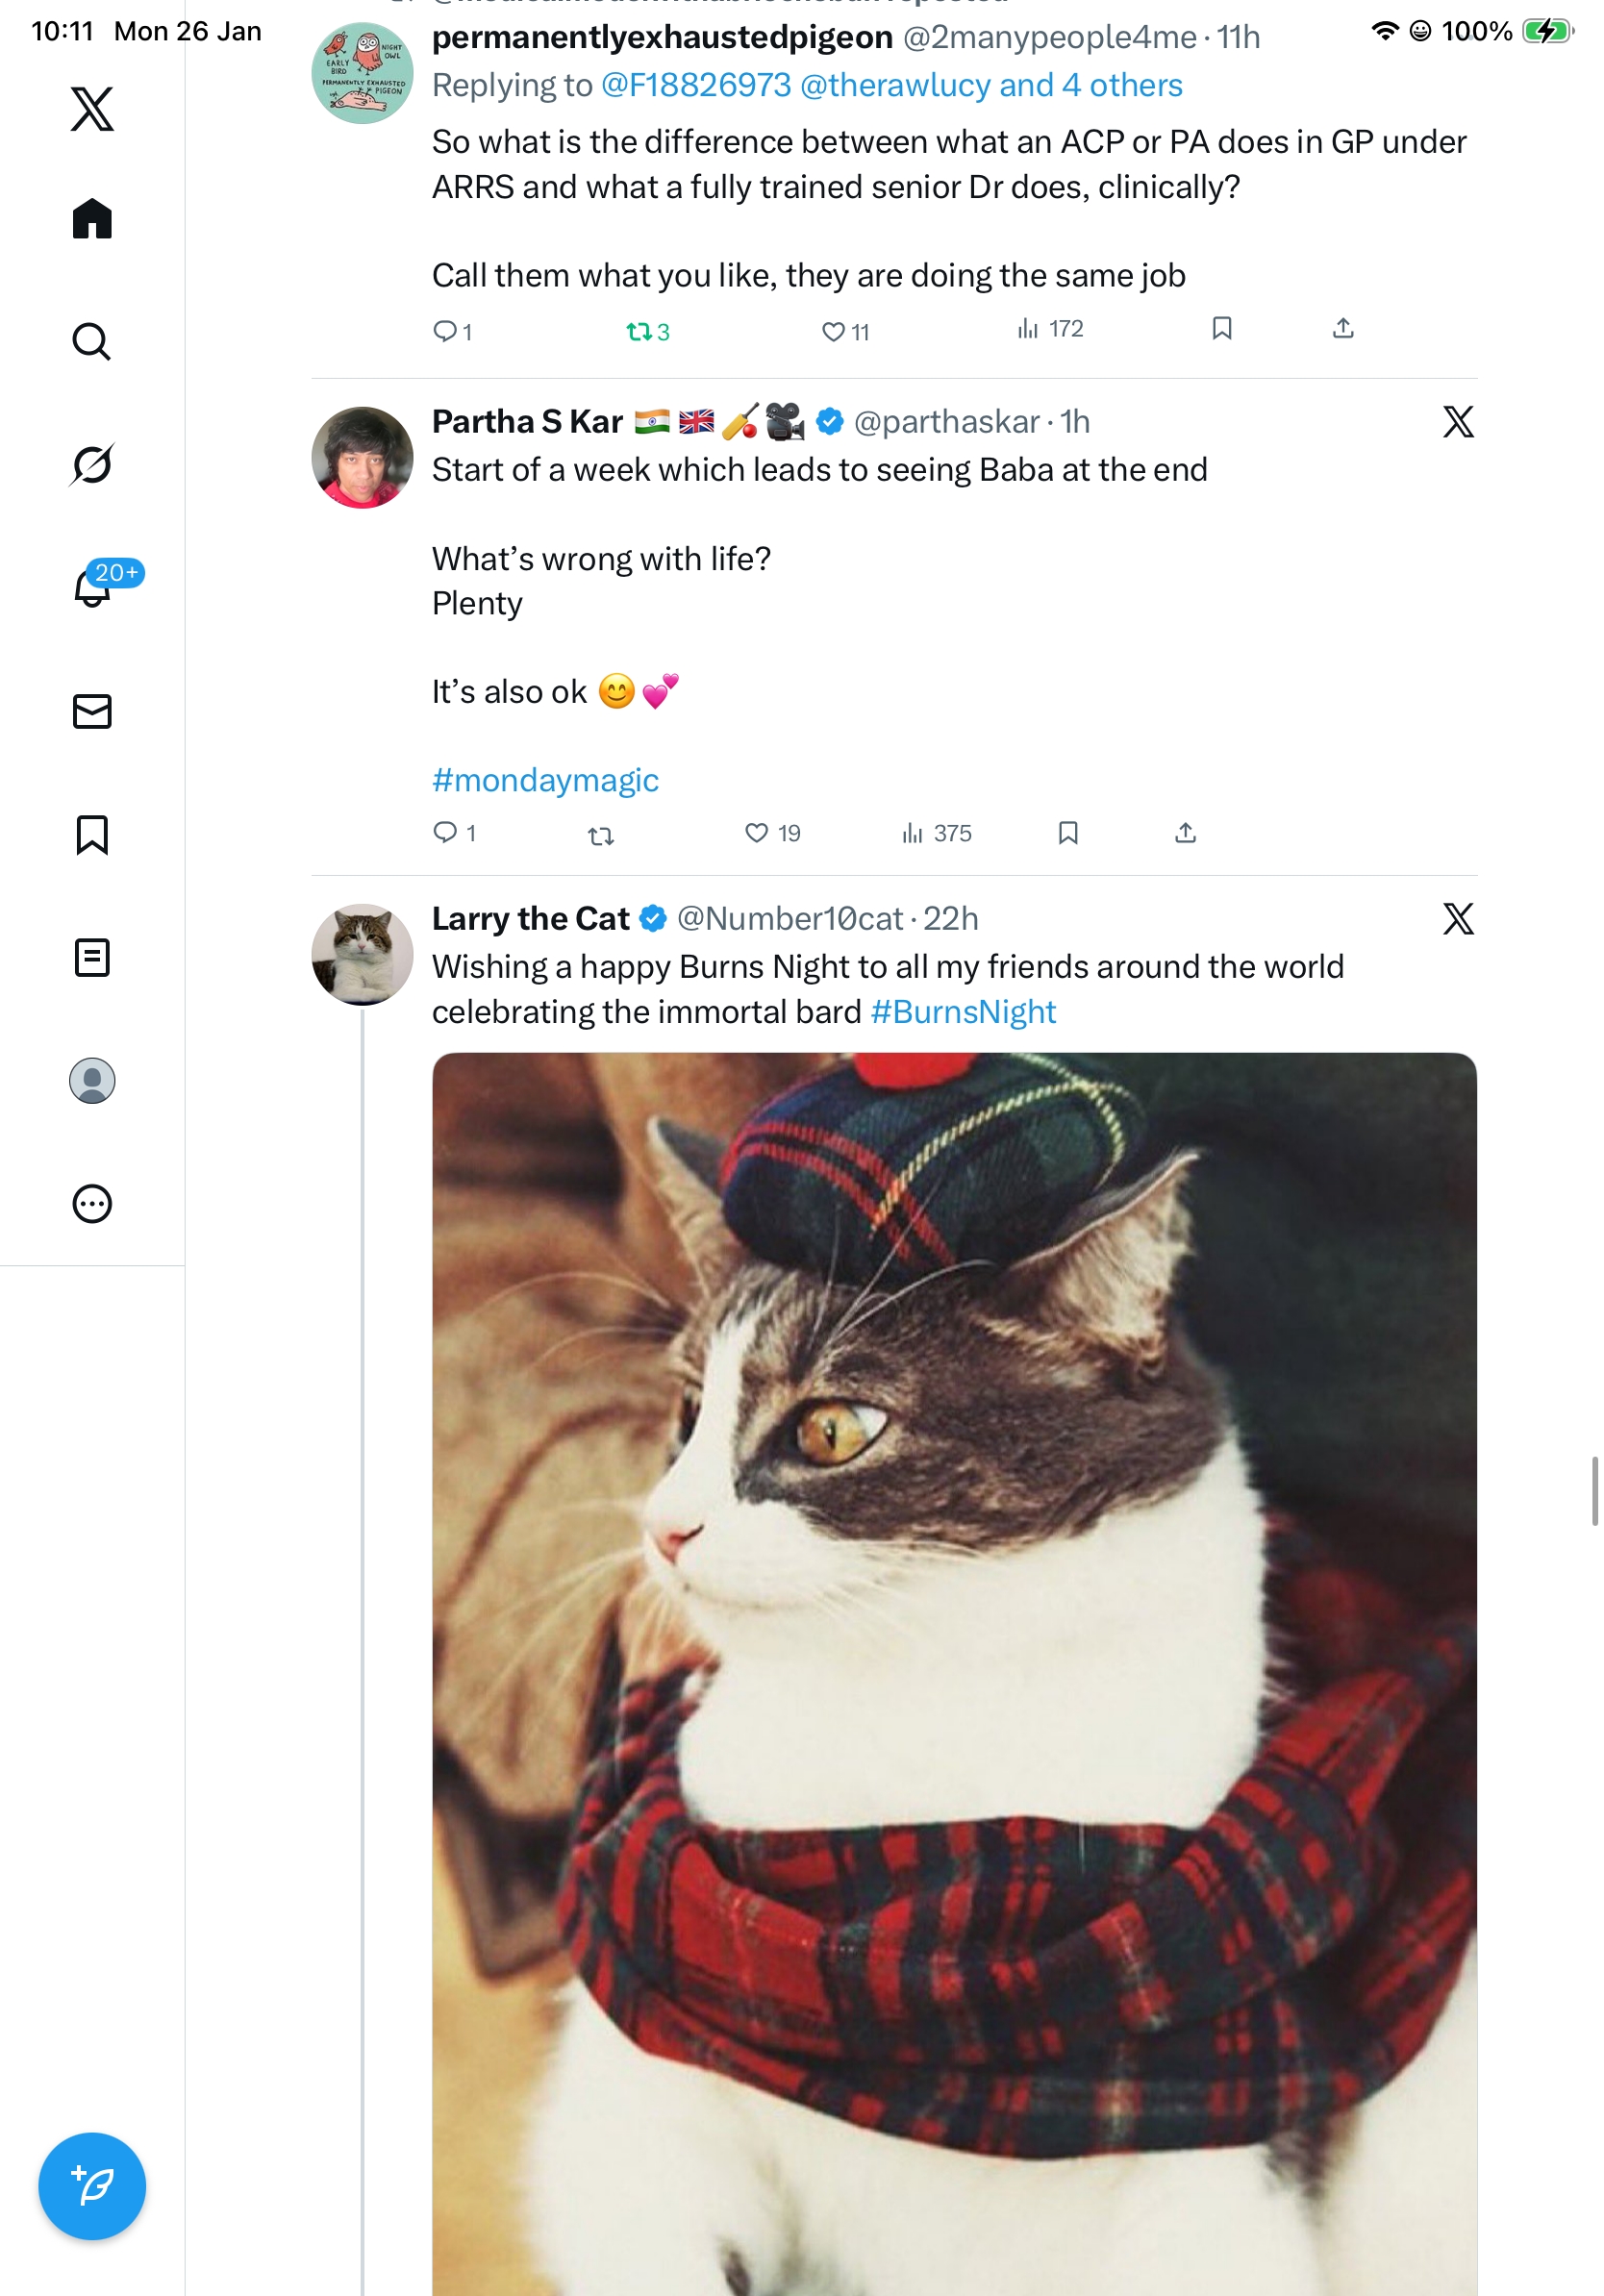This screenshot has height=2296, width=1604.
Task: Open the Profile avatar icon in sidebar
Action: (92, 1080)
